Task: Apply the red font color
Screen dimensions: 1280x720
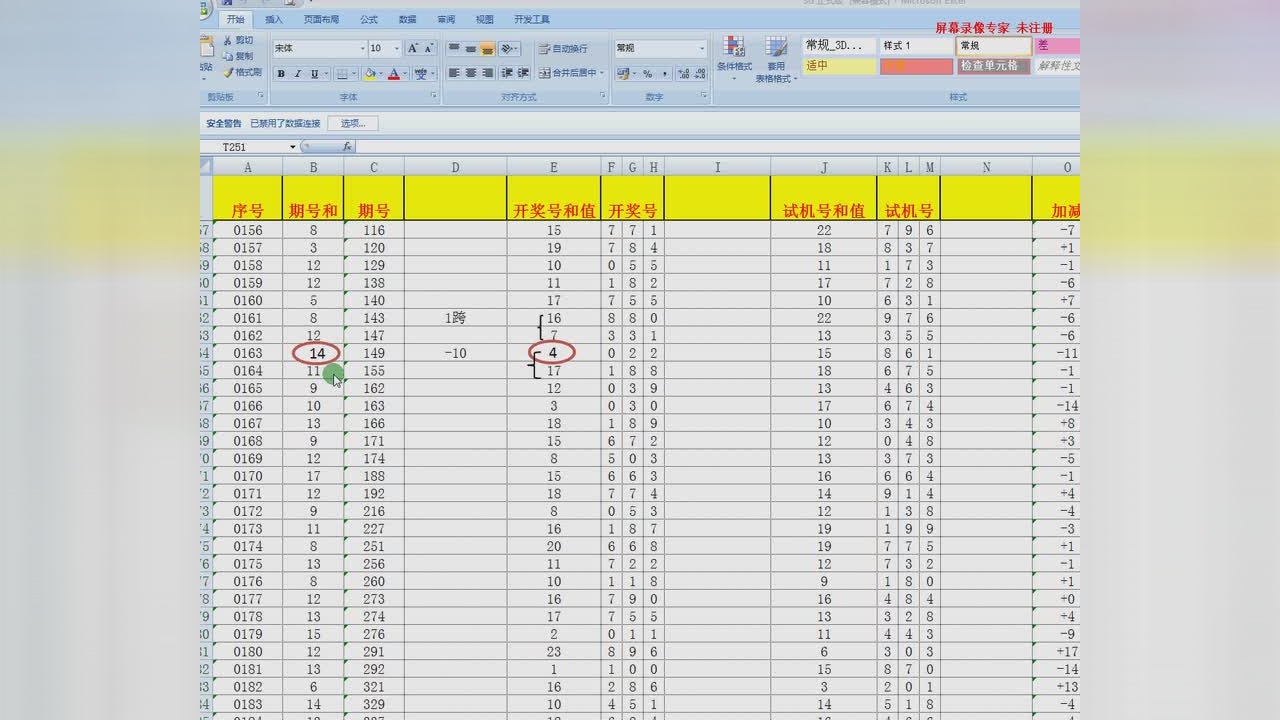Action: [x=394, y=73]
